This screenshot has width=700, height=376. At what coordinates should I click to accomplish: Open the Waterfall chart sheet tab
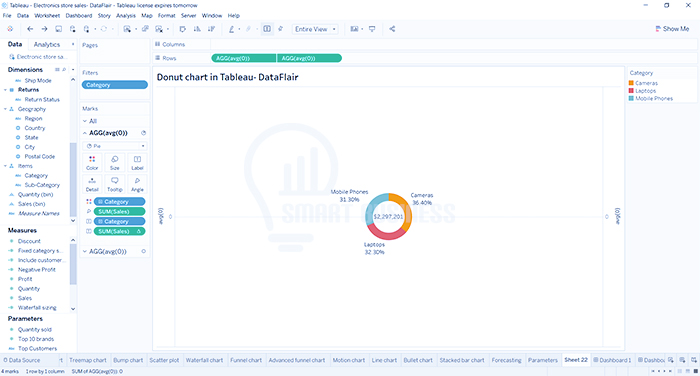(x=204, y=360)
